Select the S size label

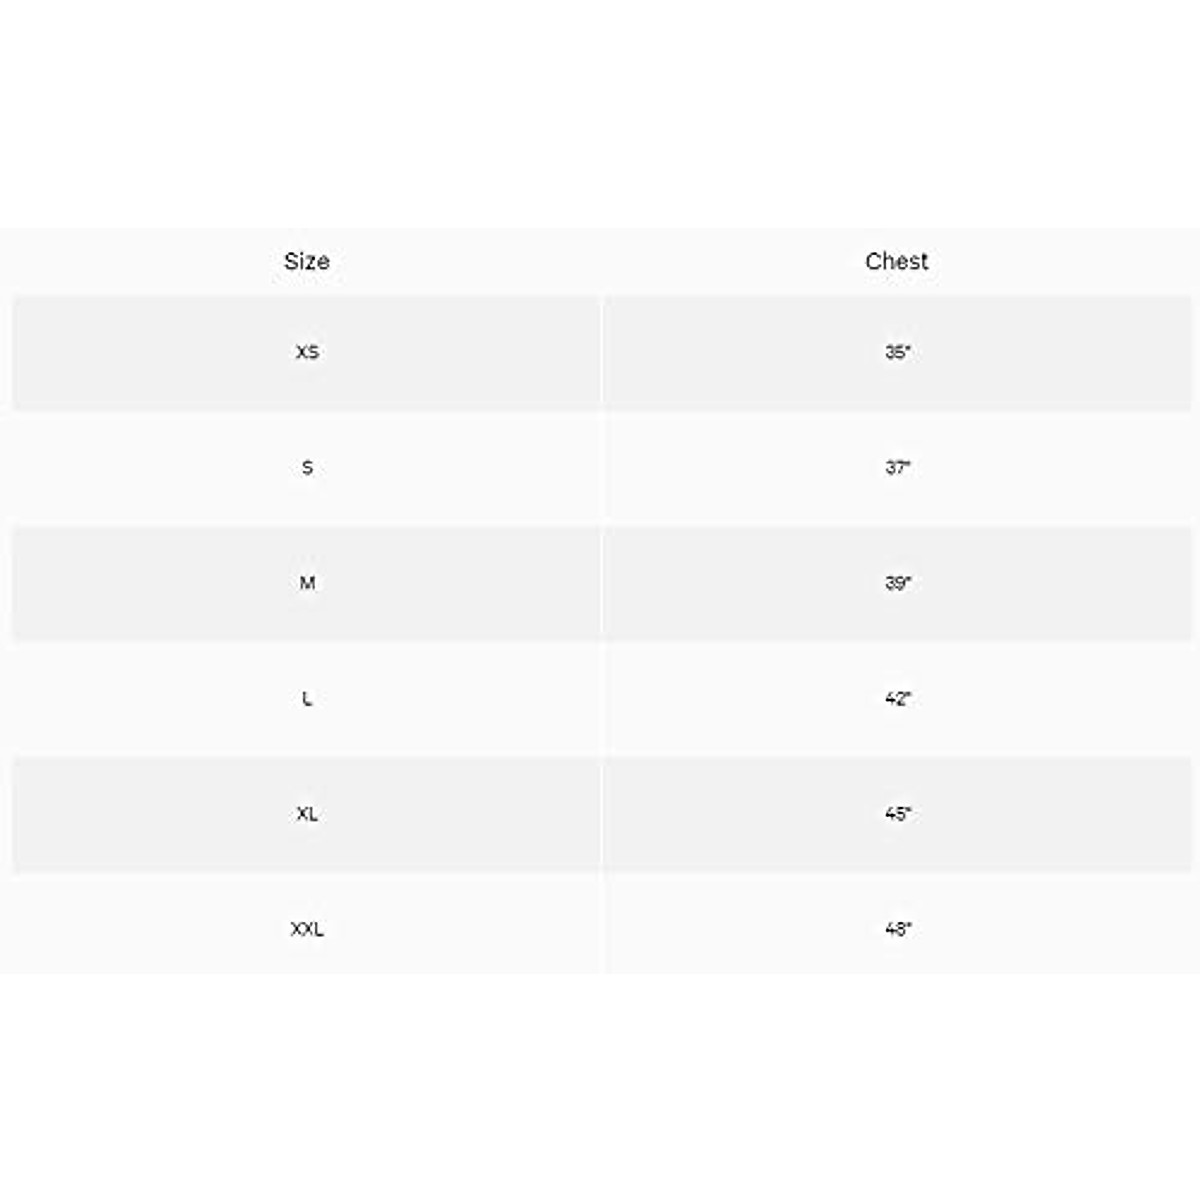coord(307,467)
